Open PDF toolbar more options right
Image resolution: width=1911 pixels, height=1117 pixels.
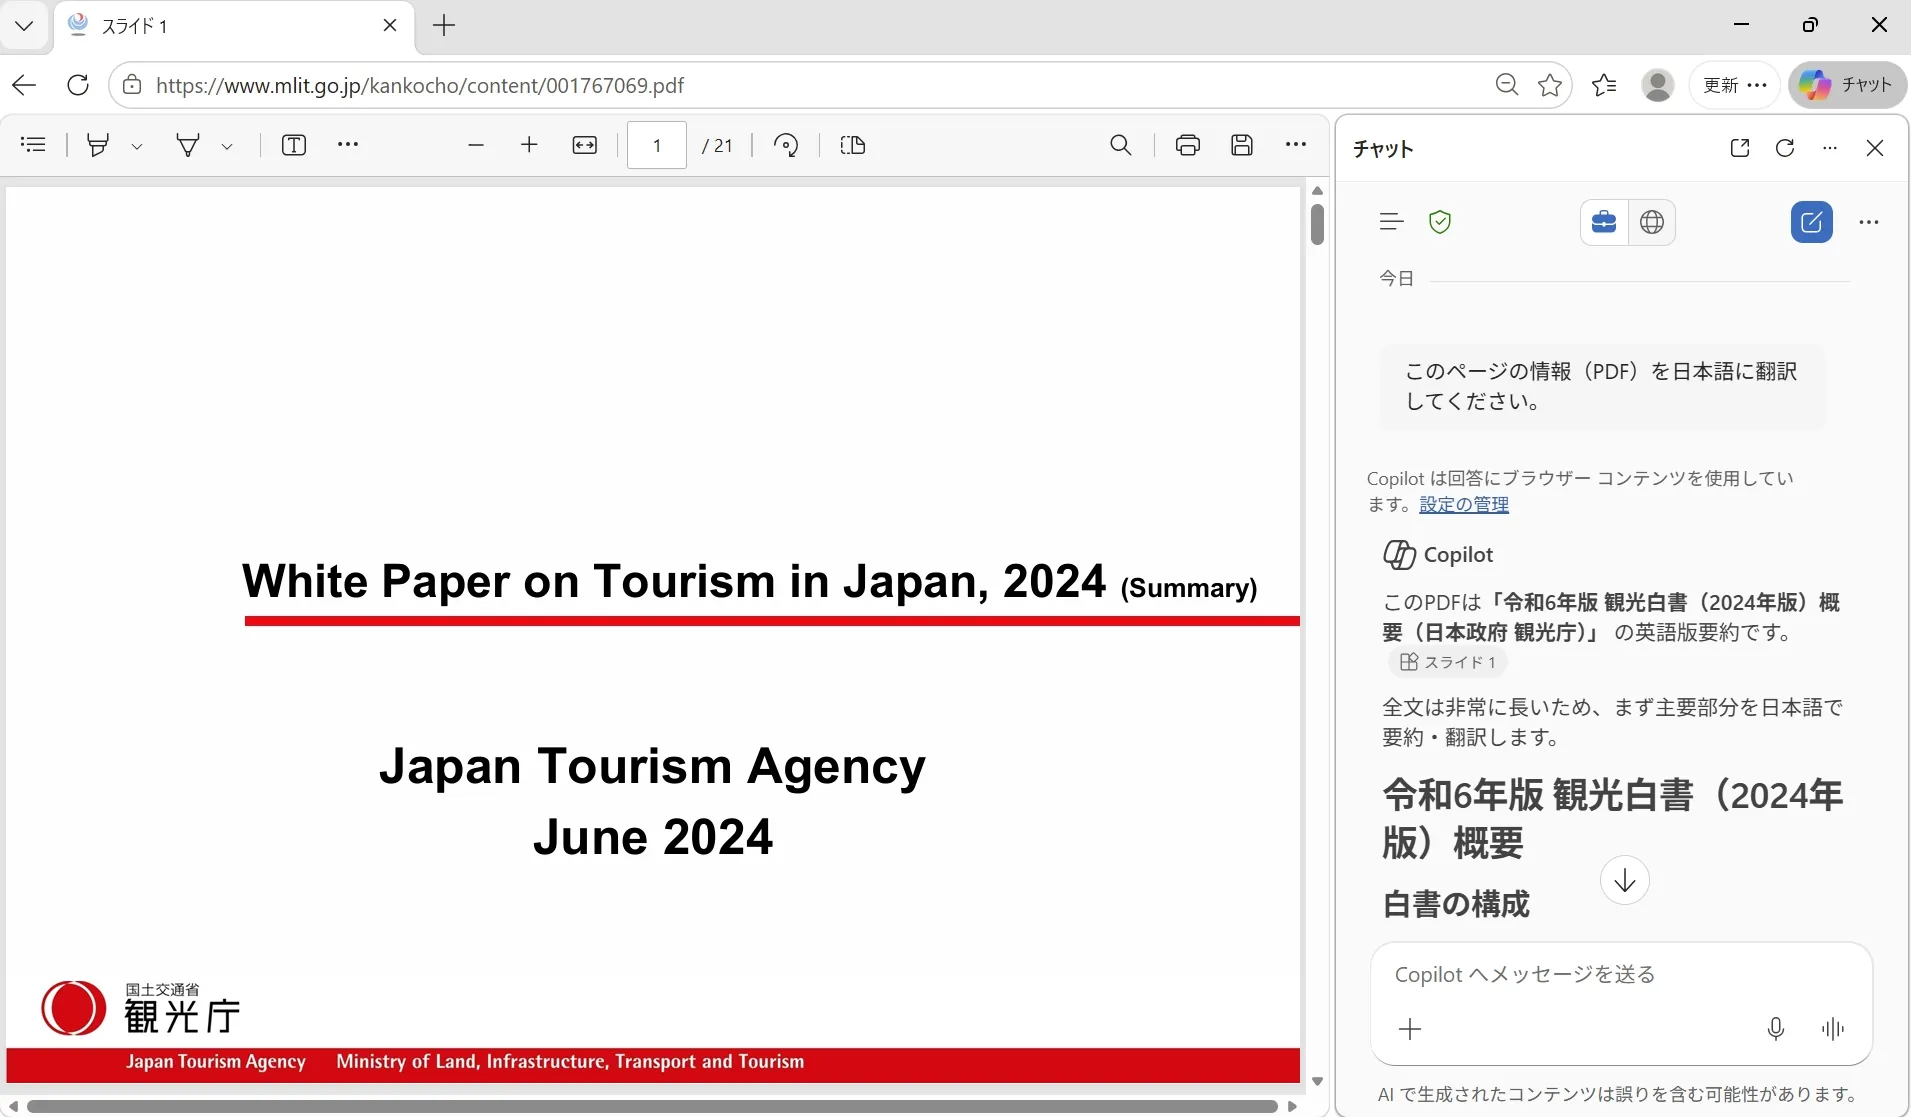(x=1296, y=145)
